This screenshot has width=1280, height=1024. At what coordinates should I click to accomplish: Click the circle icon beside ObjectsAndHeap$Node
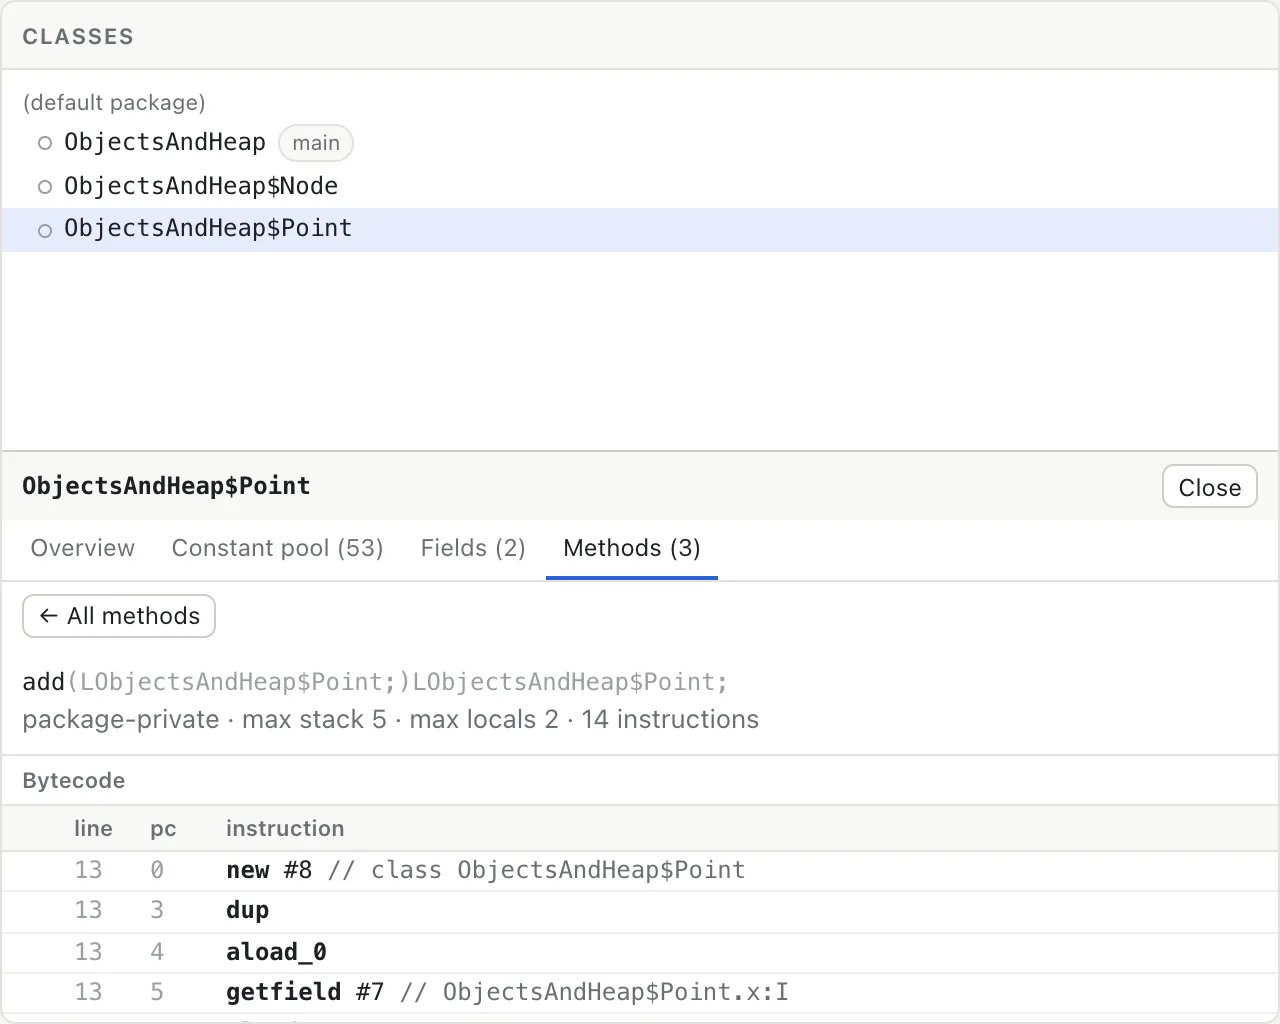click(45, 187)
